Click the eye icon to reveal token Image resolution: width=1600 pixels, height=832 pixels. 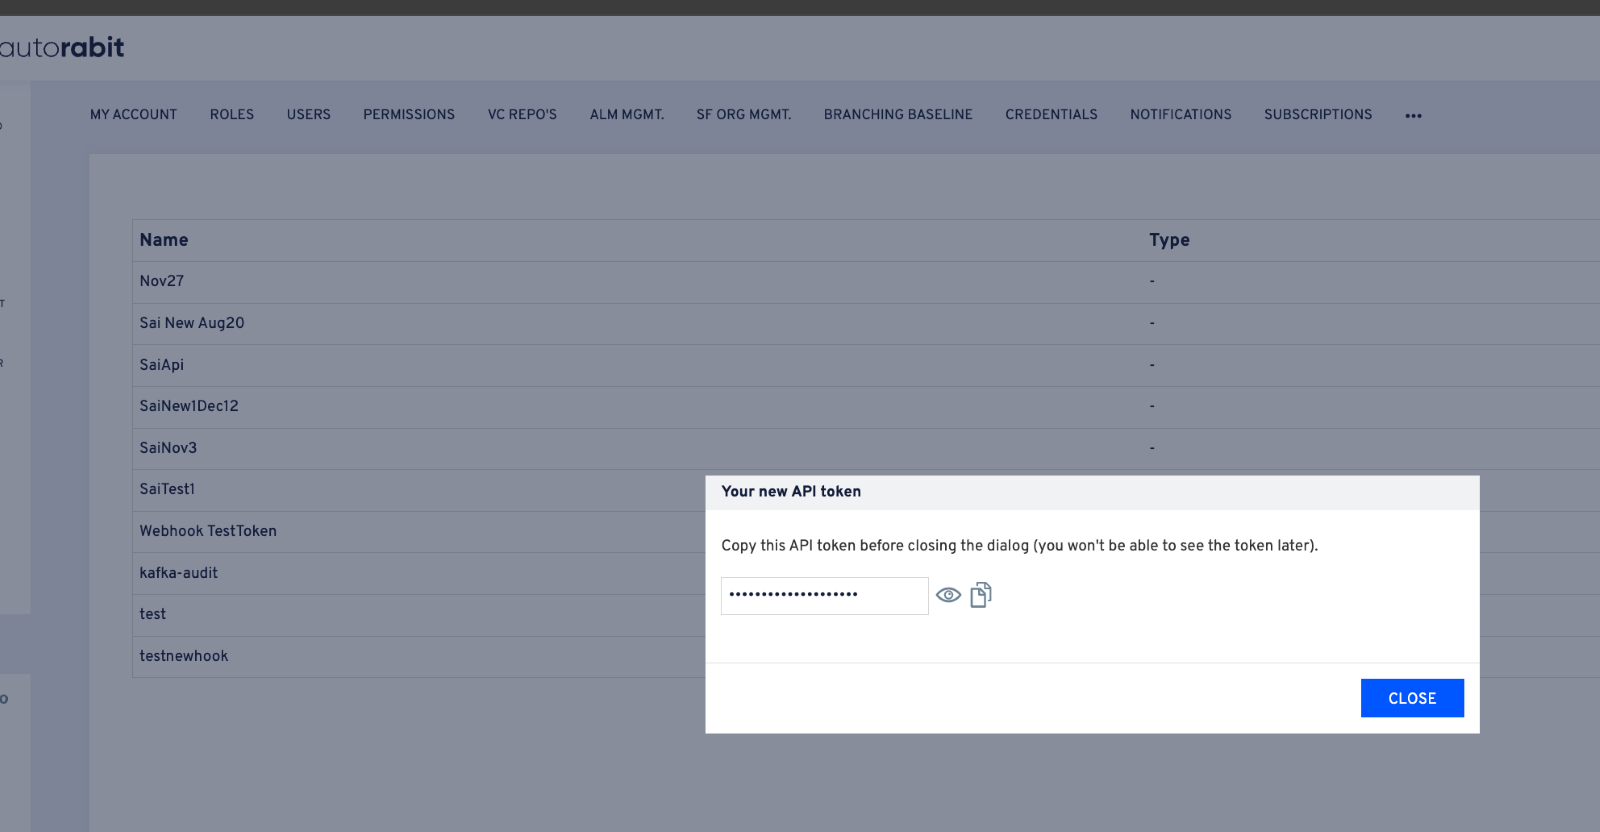[x=948, y=595]
